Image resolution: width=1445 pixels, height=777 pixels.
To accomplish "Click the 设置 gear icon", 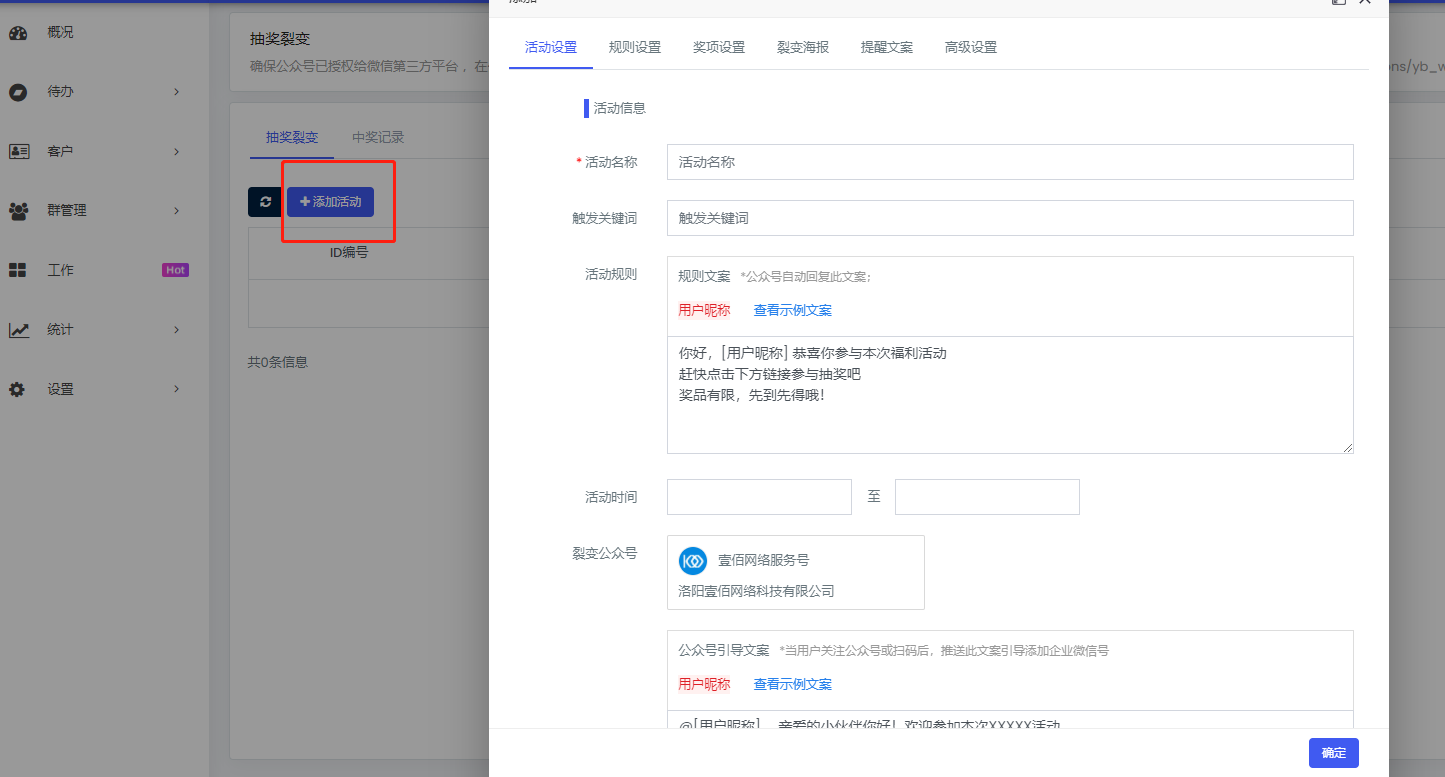I will coord(18,389).
